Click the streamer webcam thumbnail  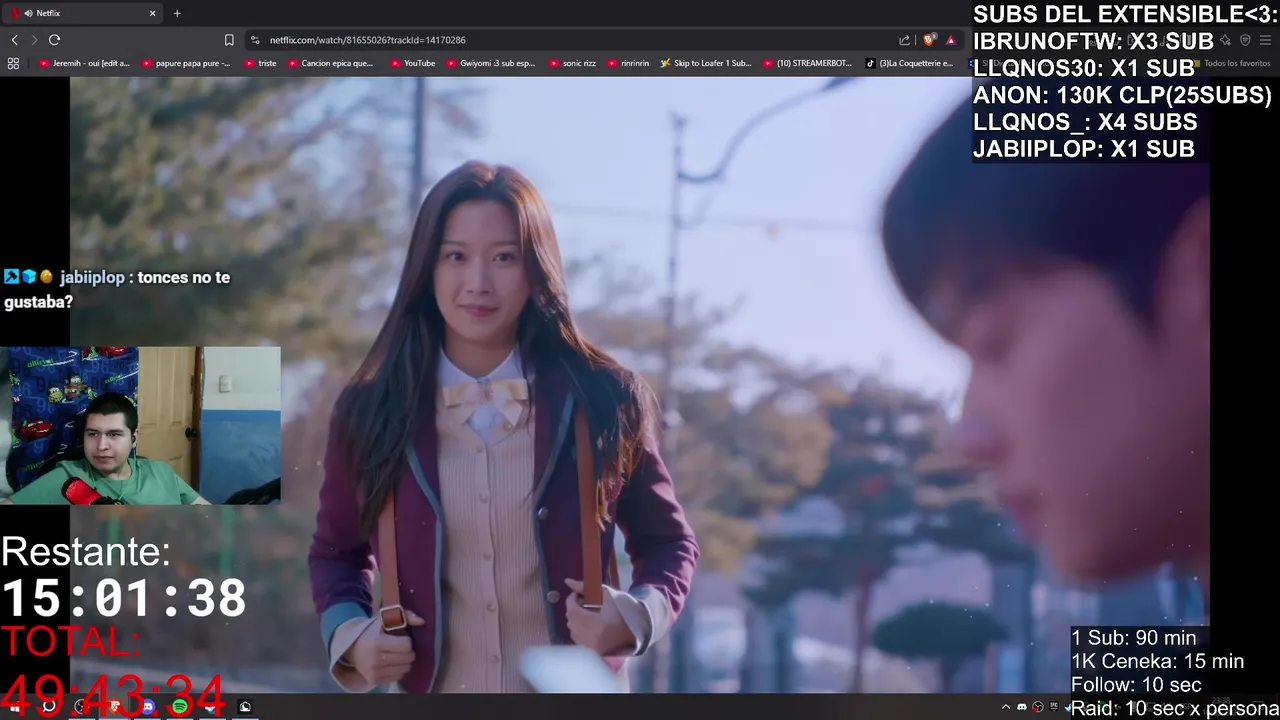pyautogui.click(x=140, y=425)
